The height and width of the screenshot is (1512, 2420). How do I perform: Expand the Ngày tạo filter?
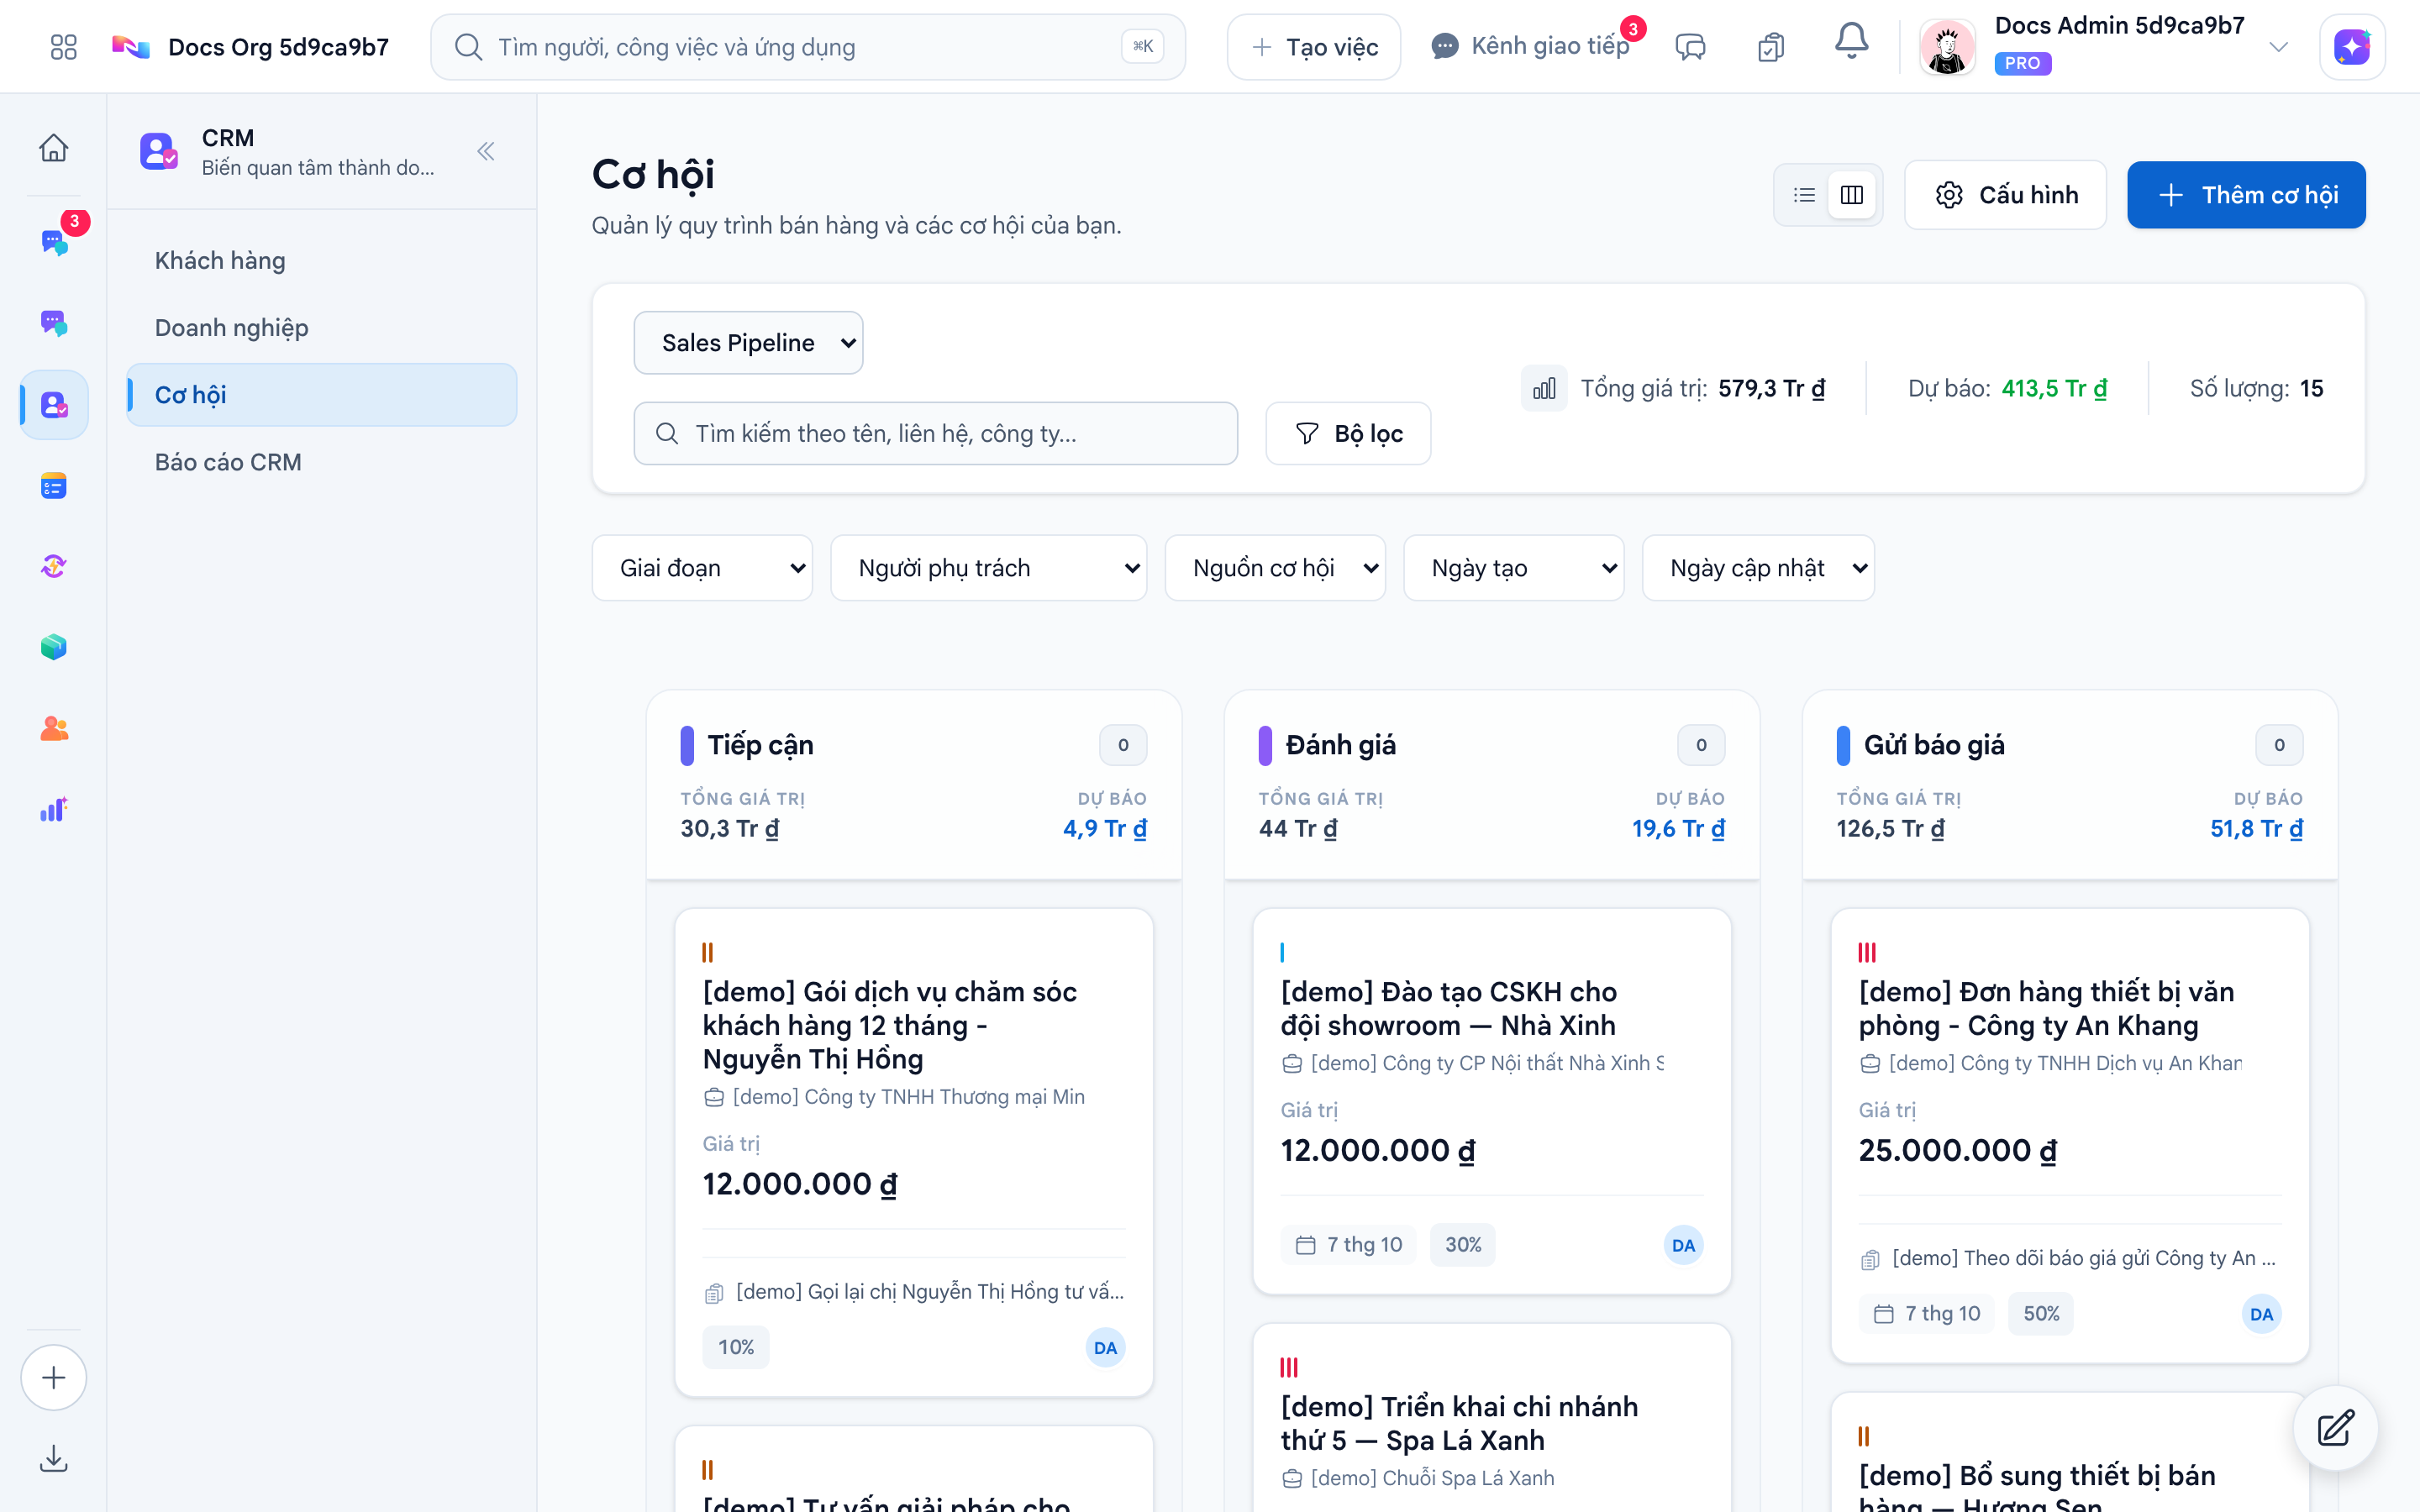pos(1514,568)
